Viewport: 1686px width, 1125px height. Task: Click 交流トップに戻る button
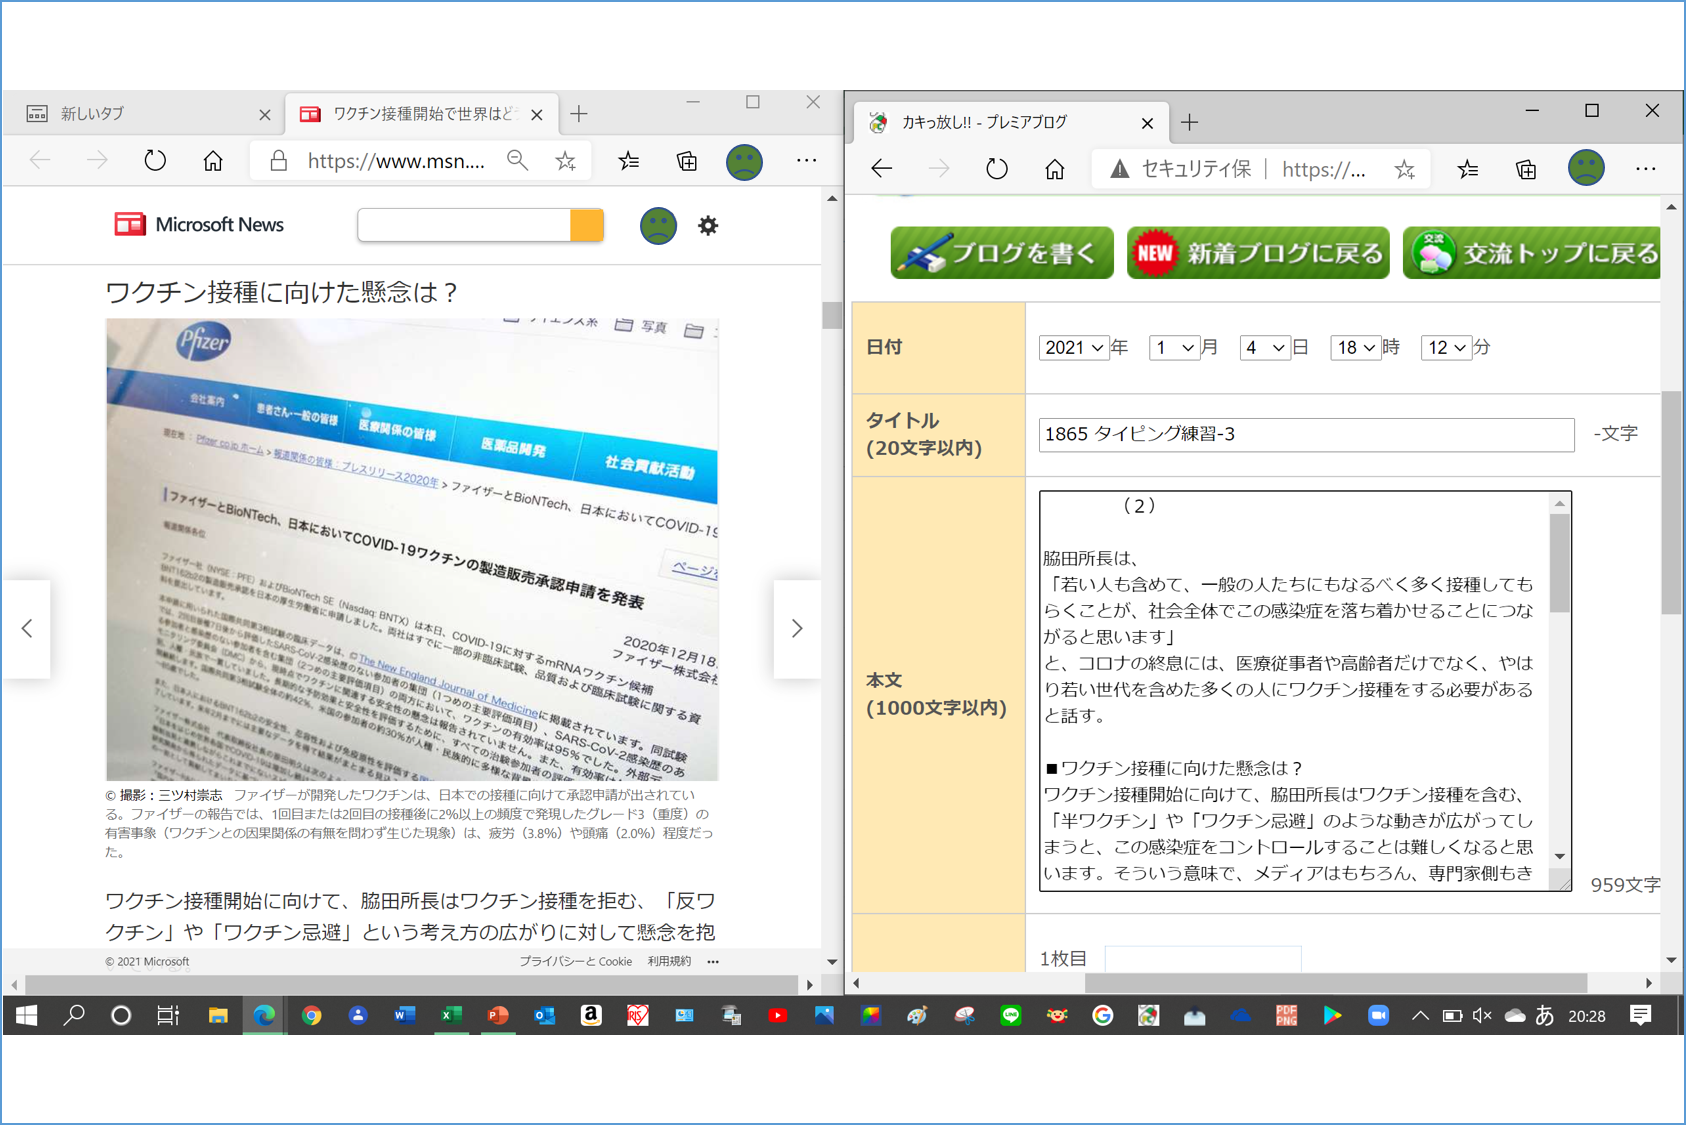click(1532, 253)
